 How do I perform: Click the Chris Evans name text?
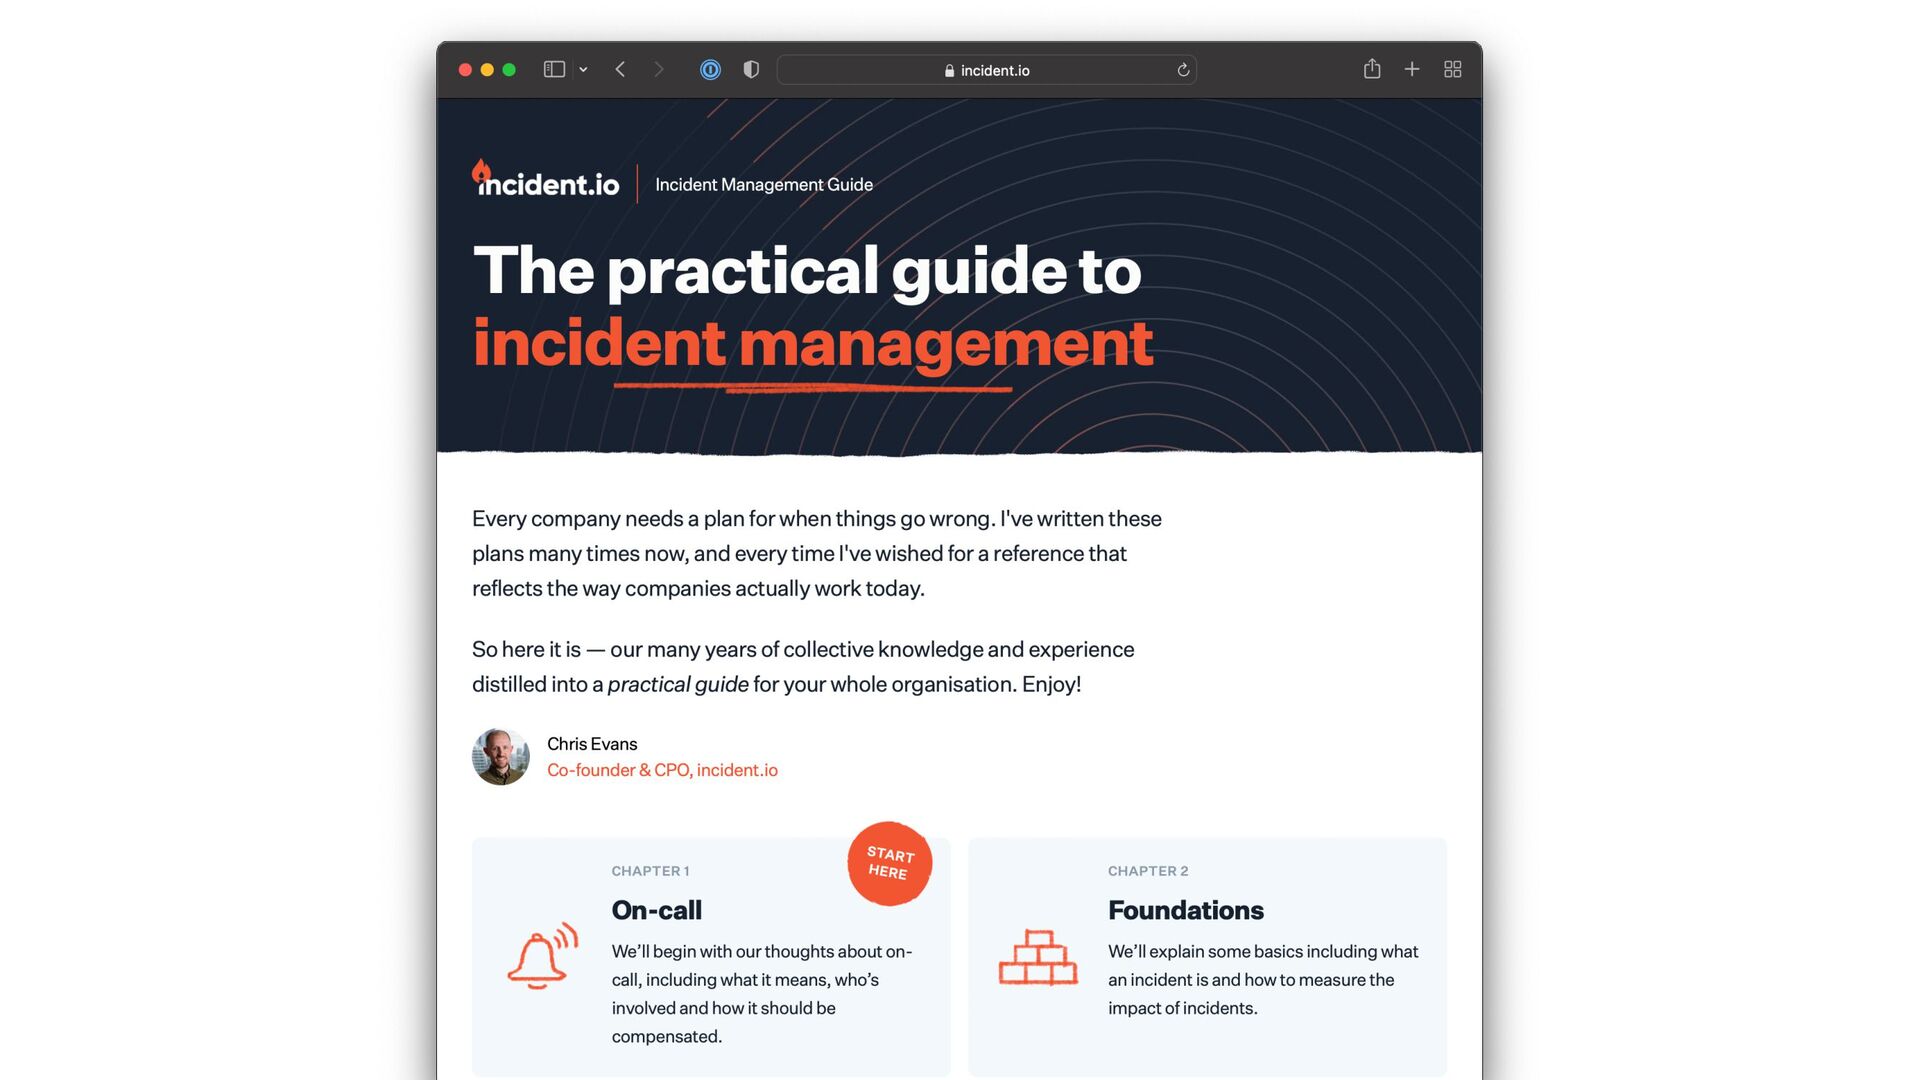[592, 744]
